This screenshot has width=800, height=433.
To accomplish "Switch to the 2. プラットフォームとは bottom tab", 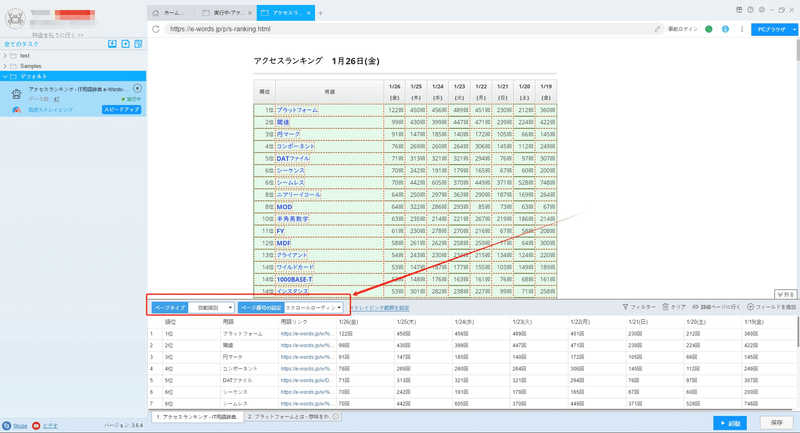I will click(293, 417).
